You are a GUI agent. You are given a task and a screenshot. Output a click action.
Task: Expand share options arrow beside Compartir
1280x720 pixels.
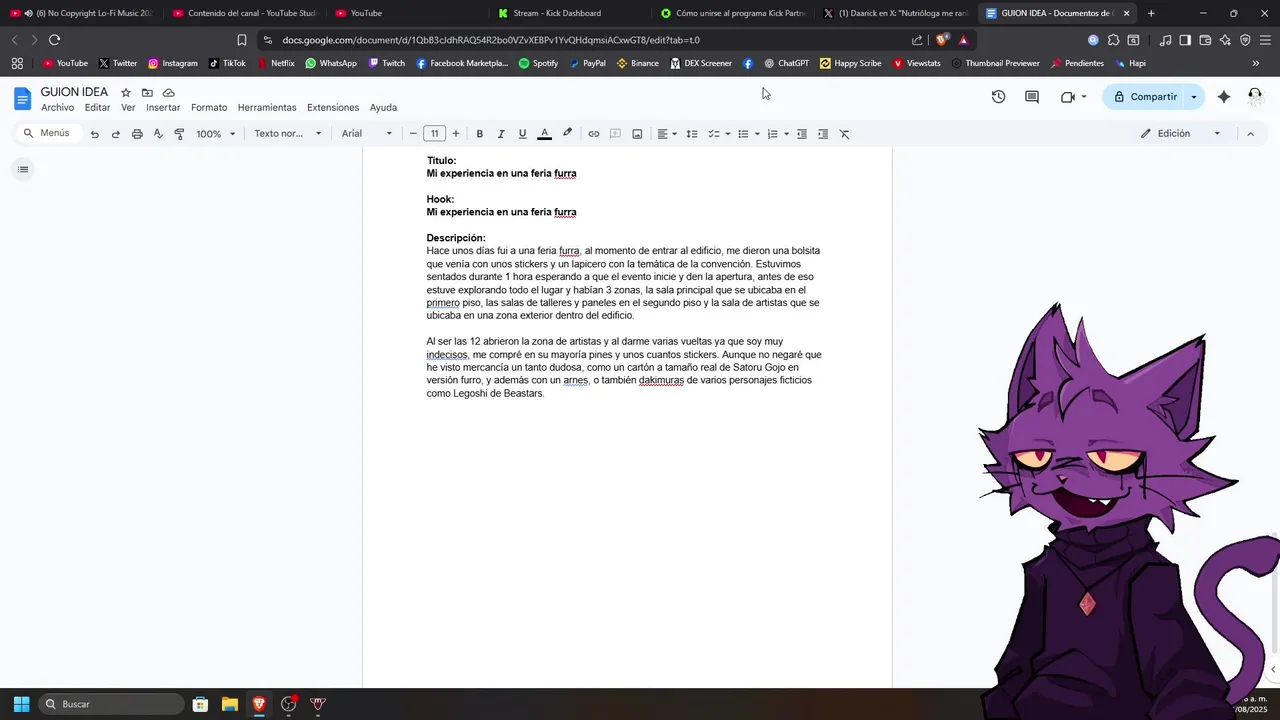point(1194,97)
